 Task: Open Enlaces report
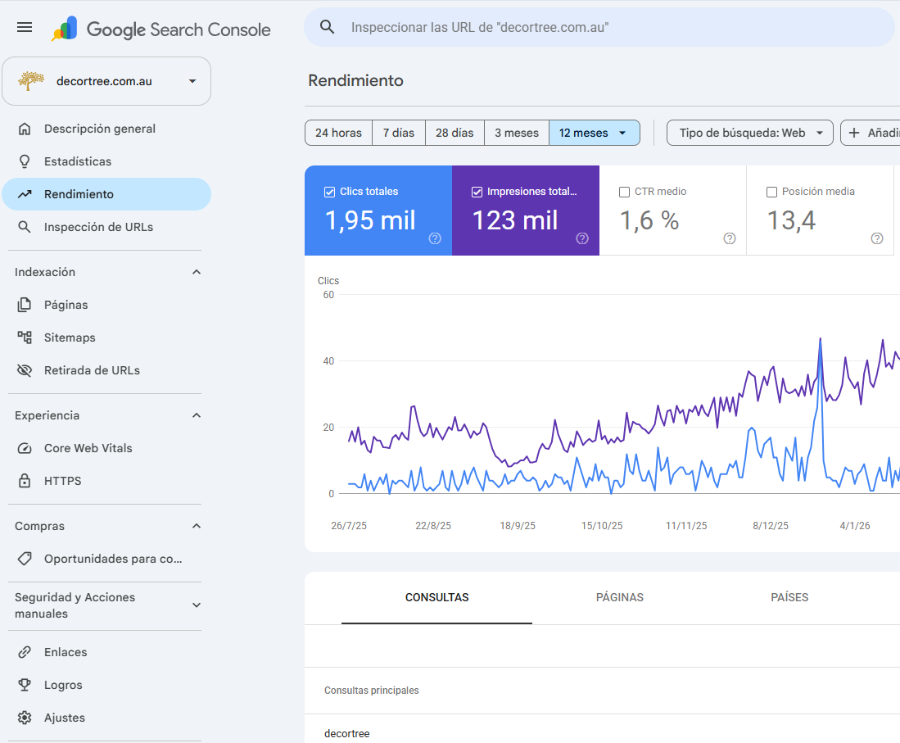[107, 652]
